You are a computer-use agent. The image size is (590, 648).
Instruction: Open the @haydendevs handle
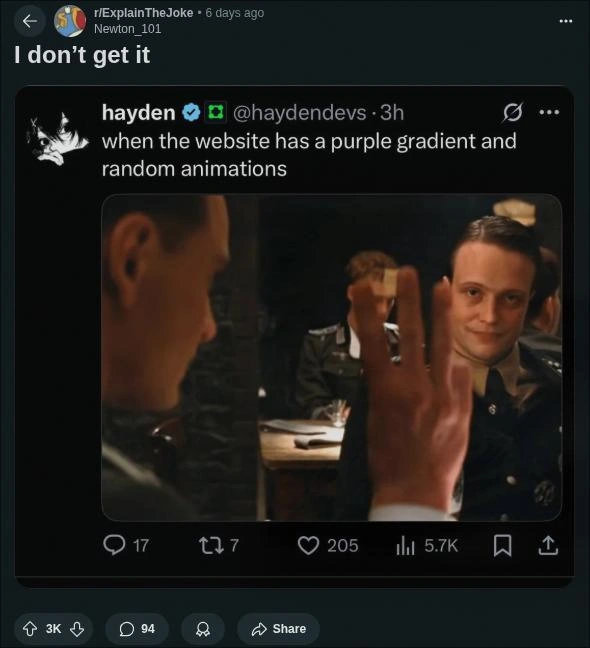pyautogui.click(x=300, y=112)
